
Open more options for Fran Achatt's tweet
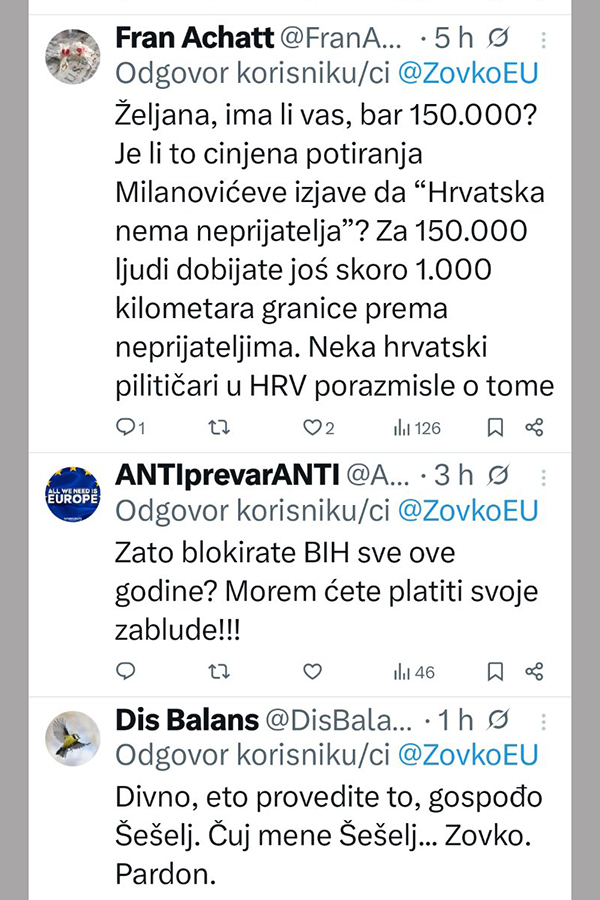pos(543,41)
